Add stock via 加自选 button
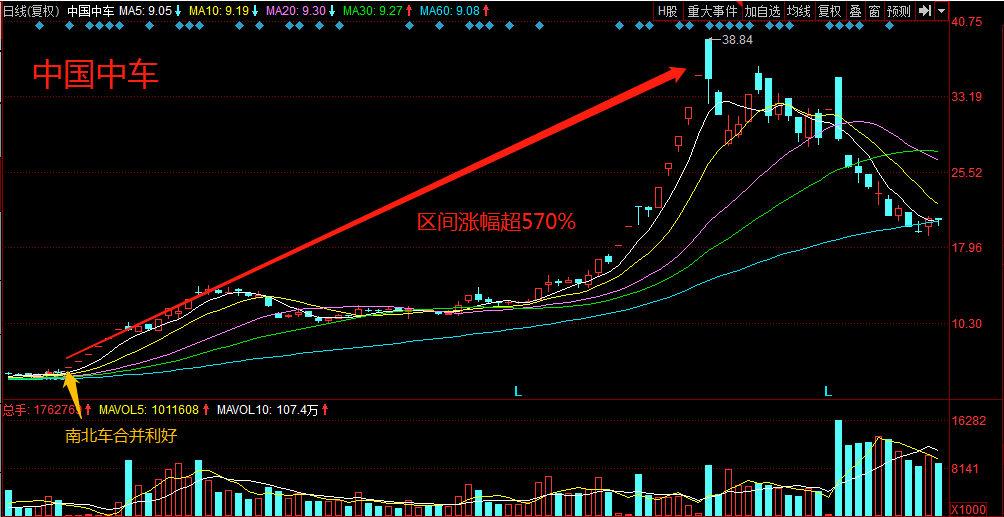The height and width of the screenshot is (517, 1004). [x=762, y=11]
